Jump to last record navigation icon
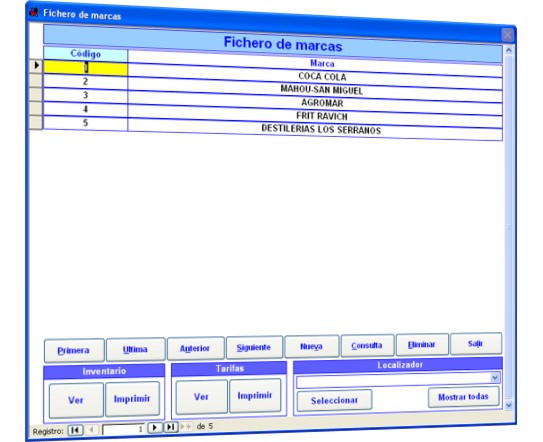Screen dimensions: 543x442 171,427
